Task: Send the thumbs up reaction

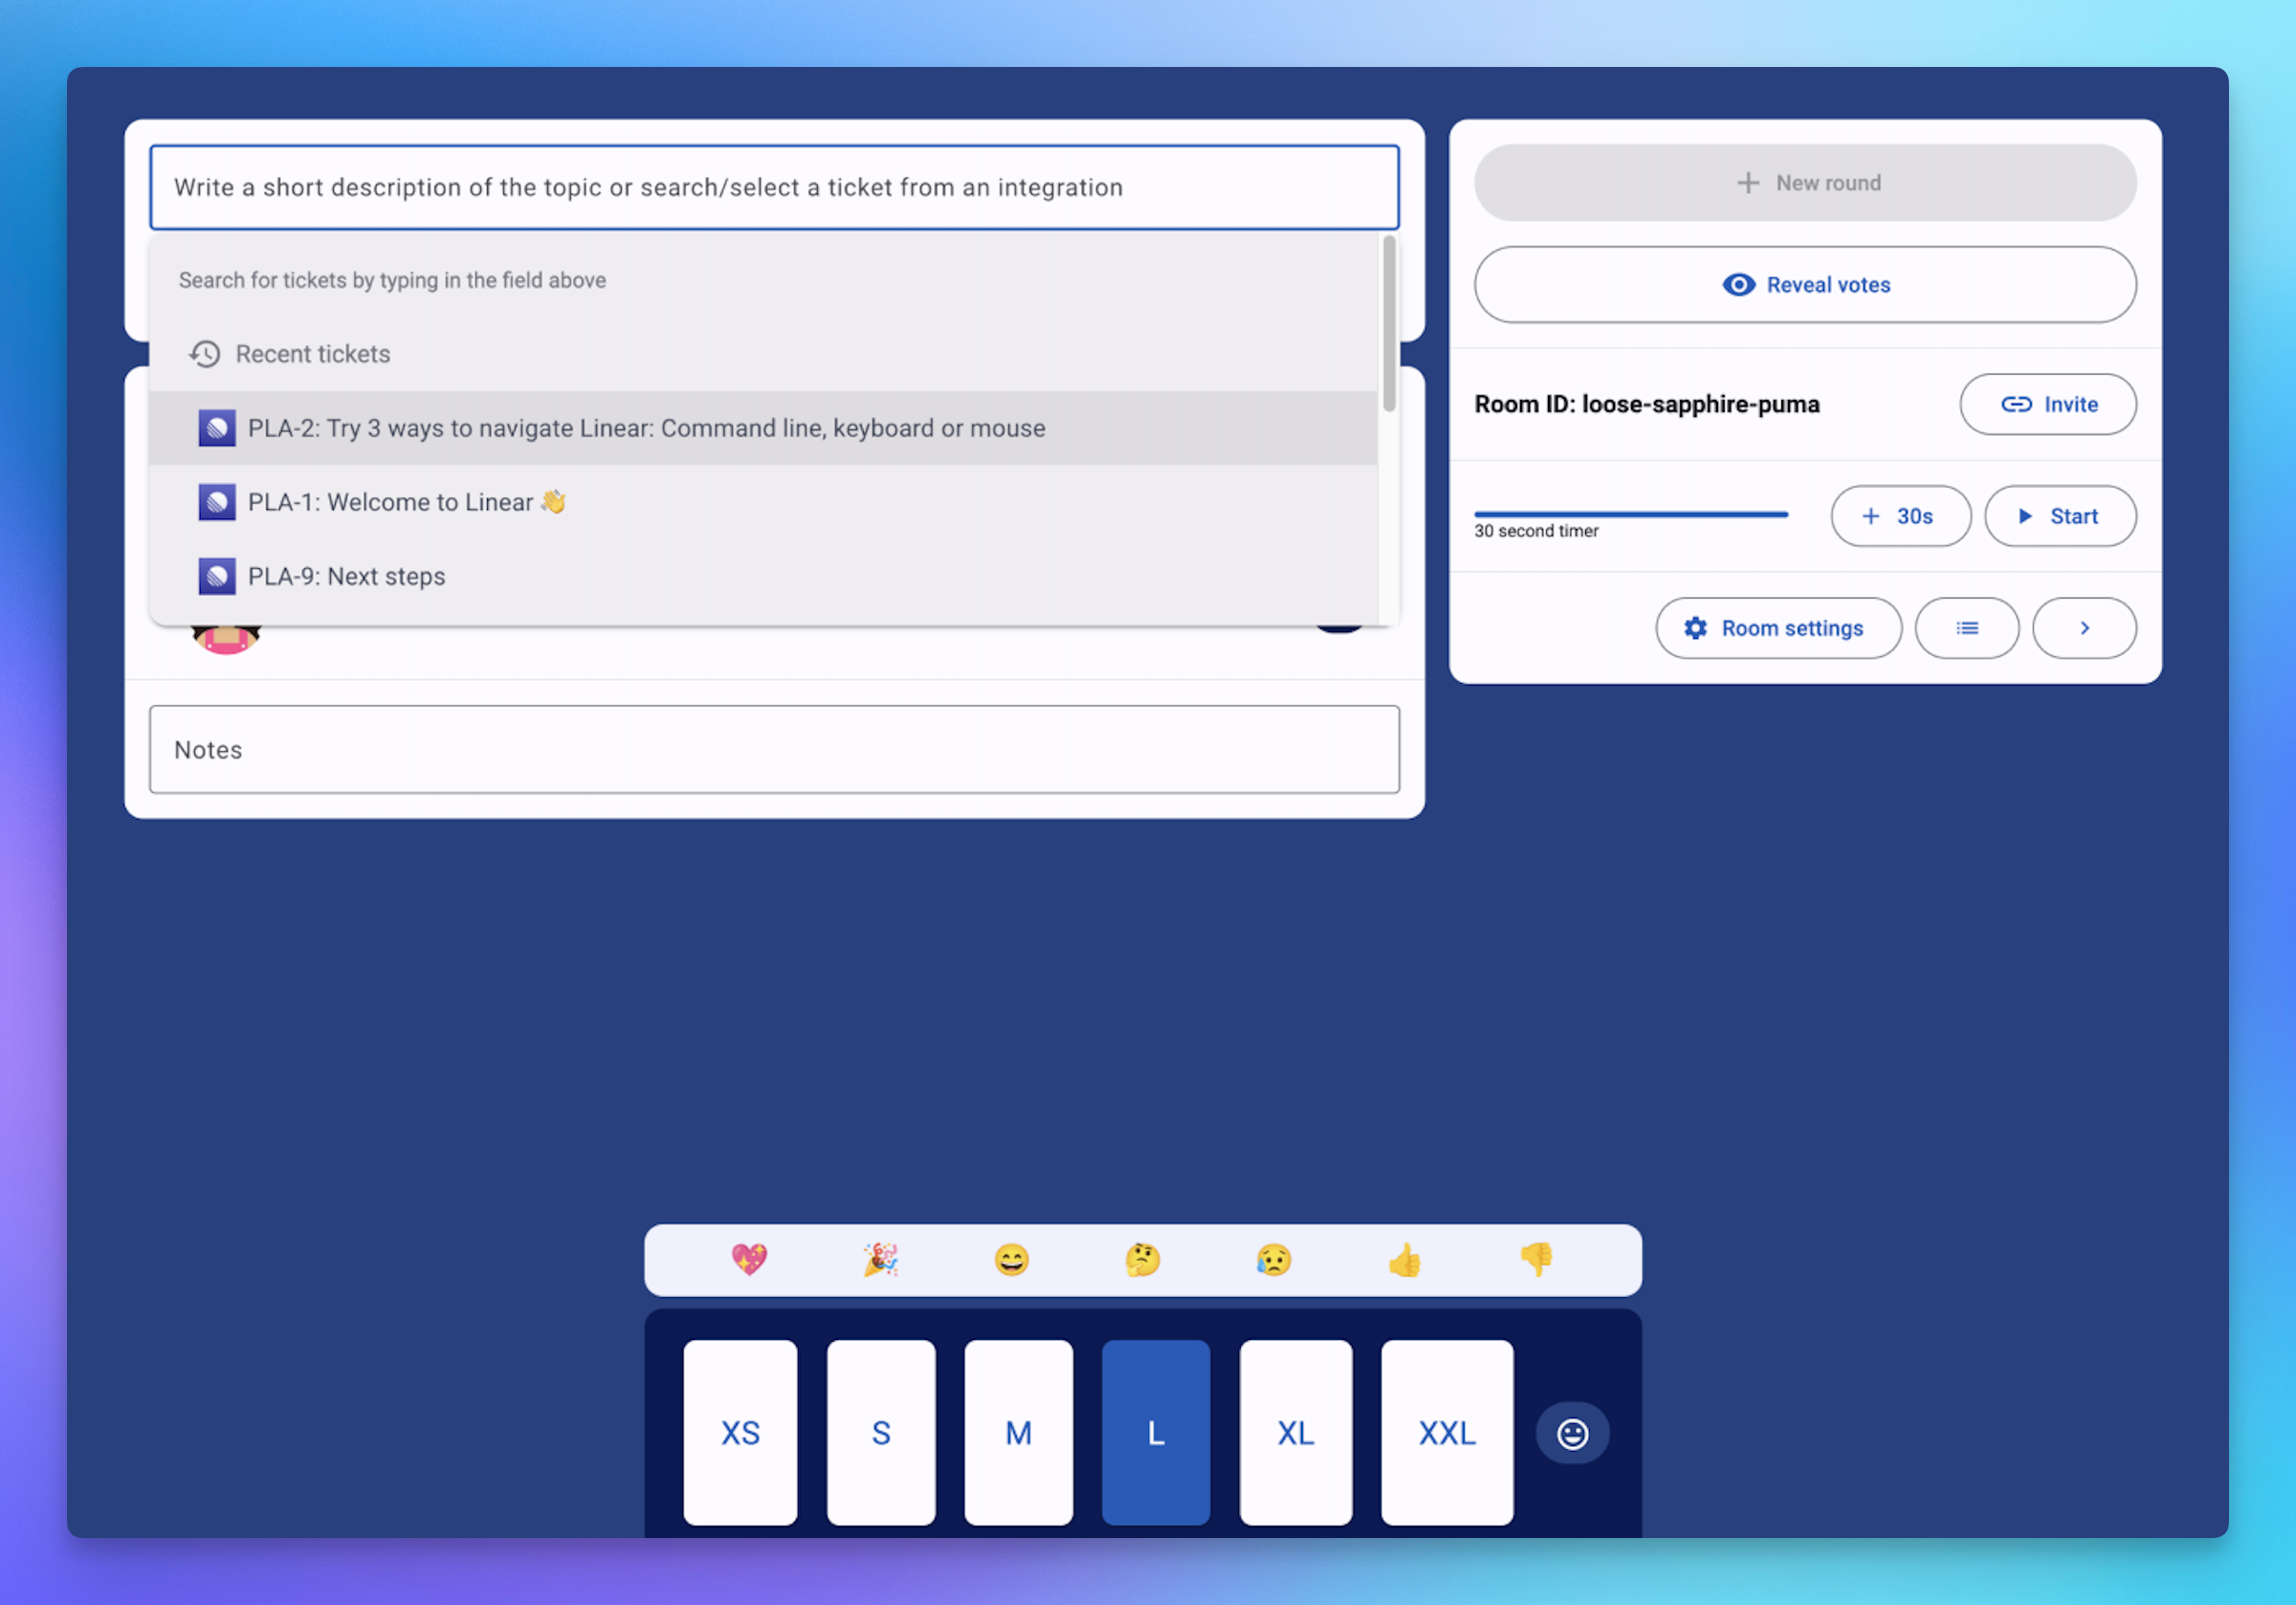Action: click(1405, 1259)
